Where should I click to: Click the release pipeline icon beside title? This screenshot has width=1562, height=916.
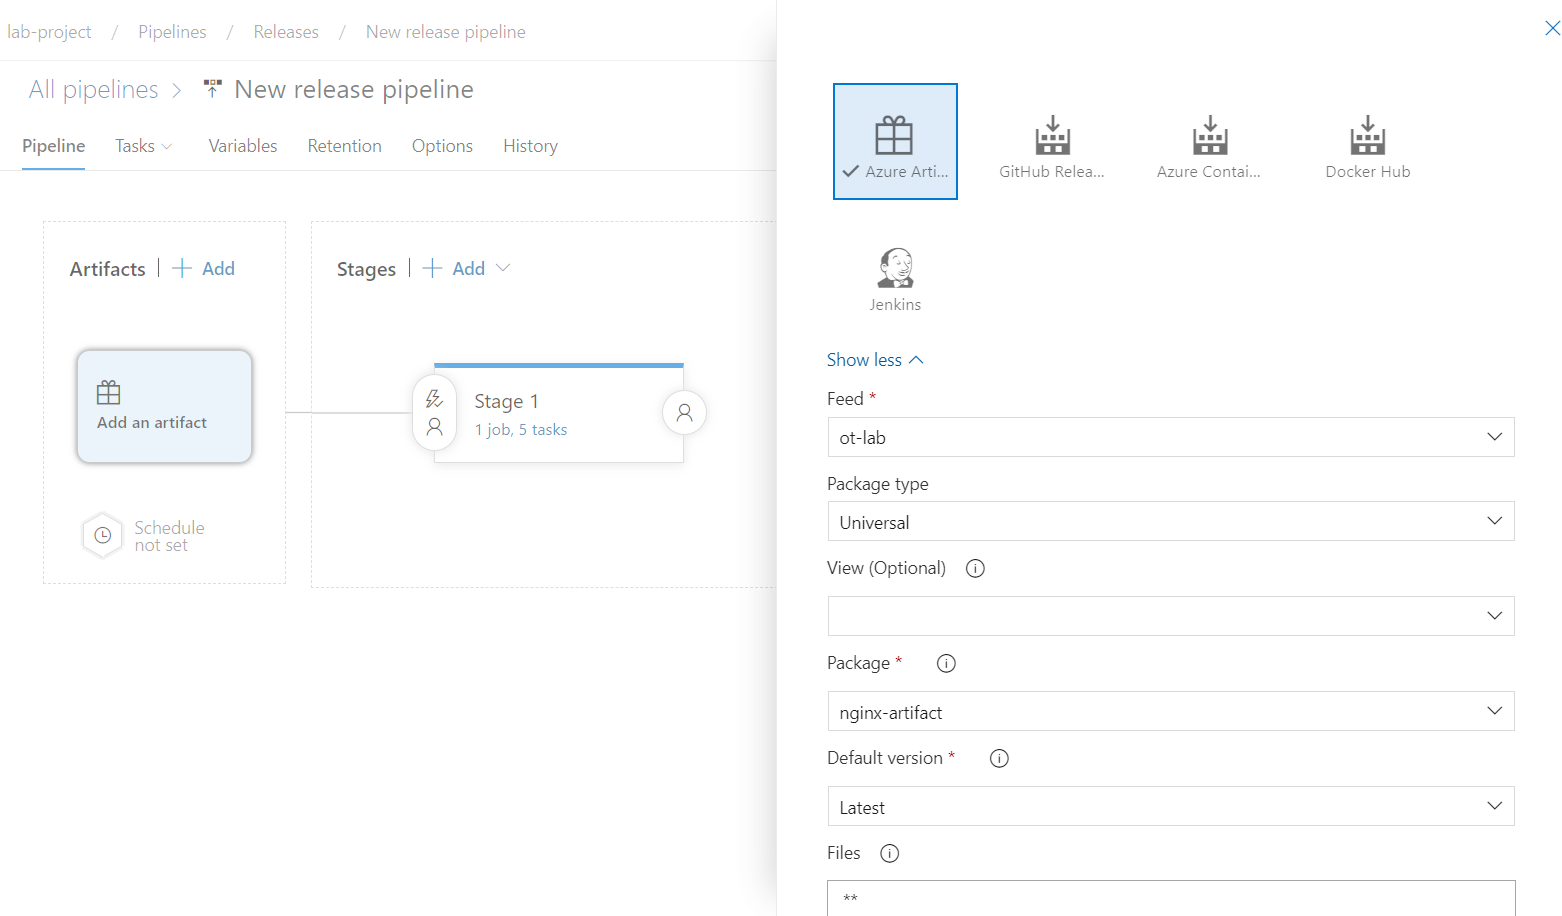coord(212,89)
